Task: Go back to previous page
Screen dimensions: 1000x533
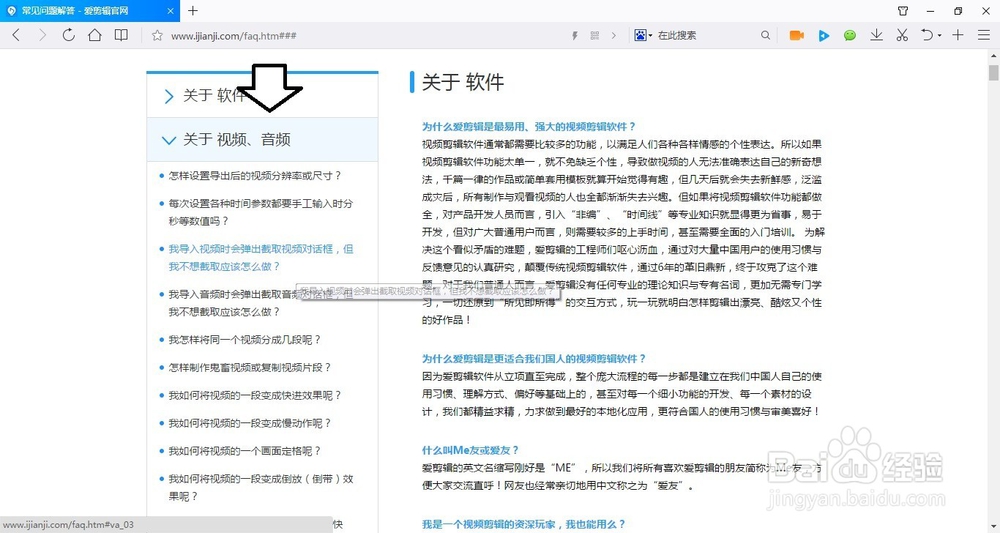Action: pyautogui.click(x=17, y=35)
